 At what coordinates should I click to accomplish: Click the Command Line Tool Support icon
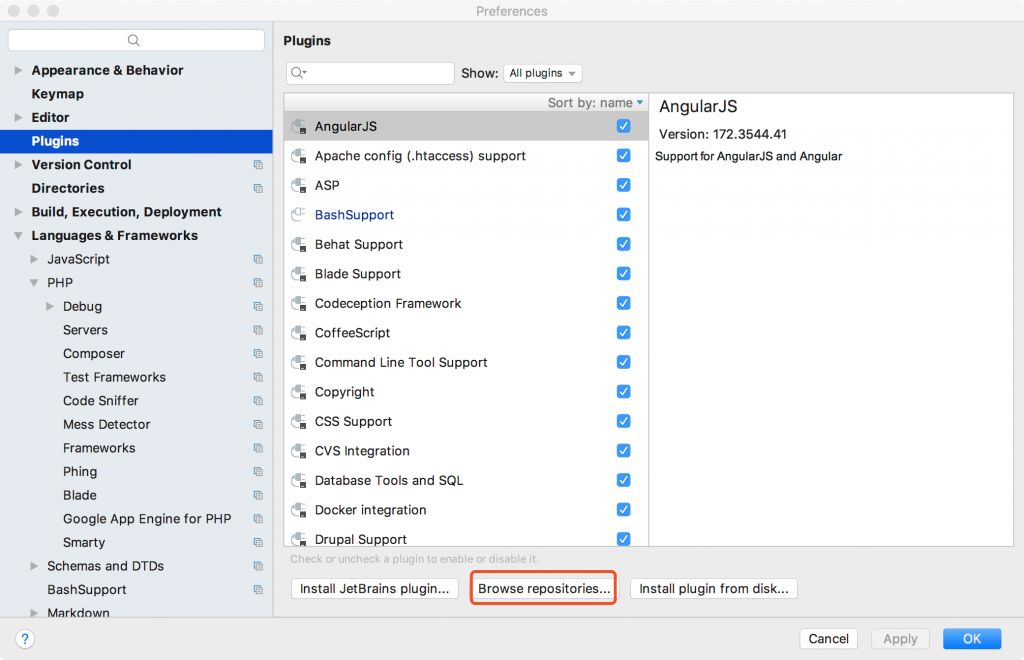[x=299, y=362]
